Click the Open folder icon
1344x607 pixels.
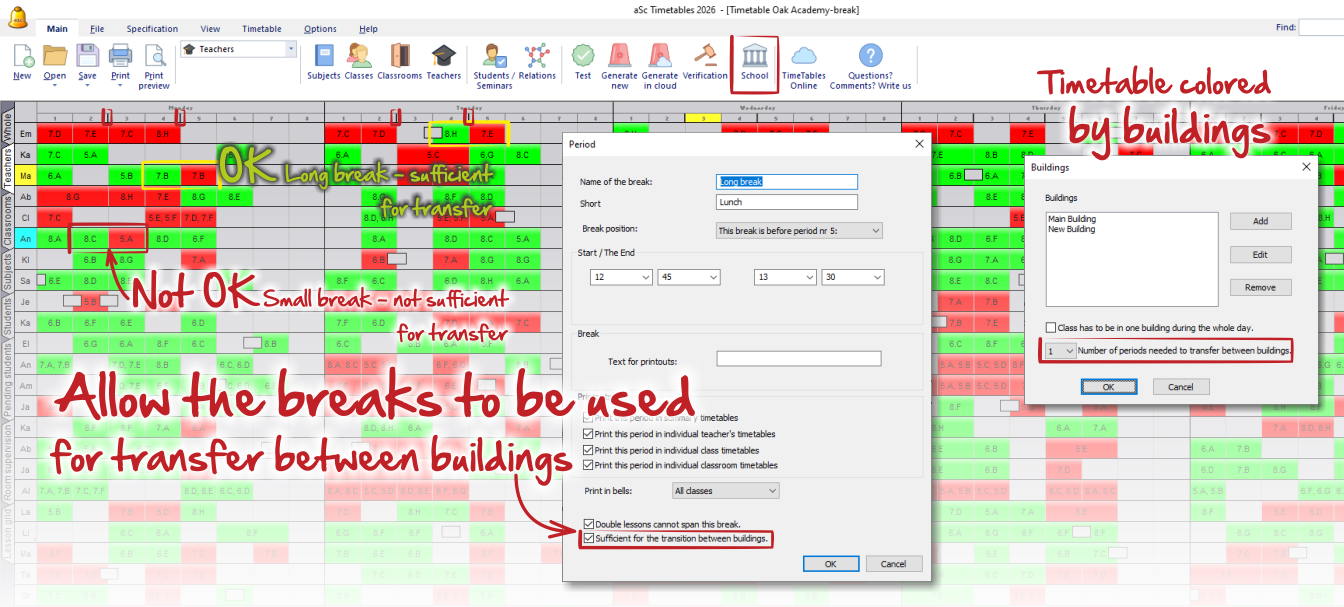click(x=55, y=56)
